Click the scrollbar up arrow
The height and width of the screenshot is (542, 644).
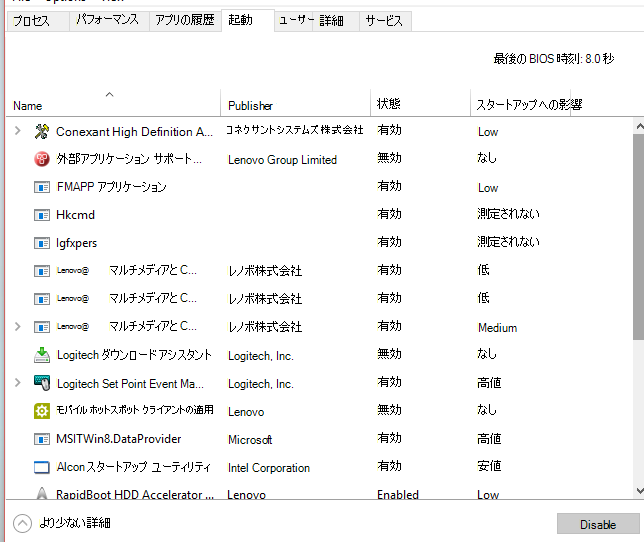coord(639,126)
